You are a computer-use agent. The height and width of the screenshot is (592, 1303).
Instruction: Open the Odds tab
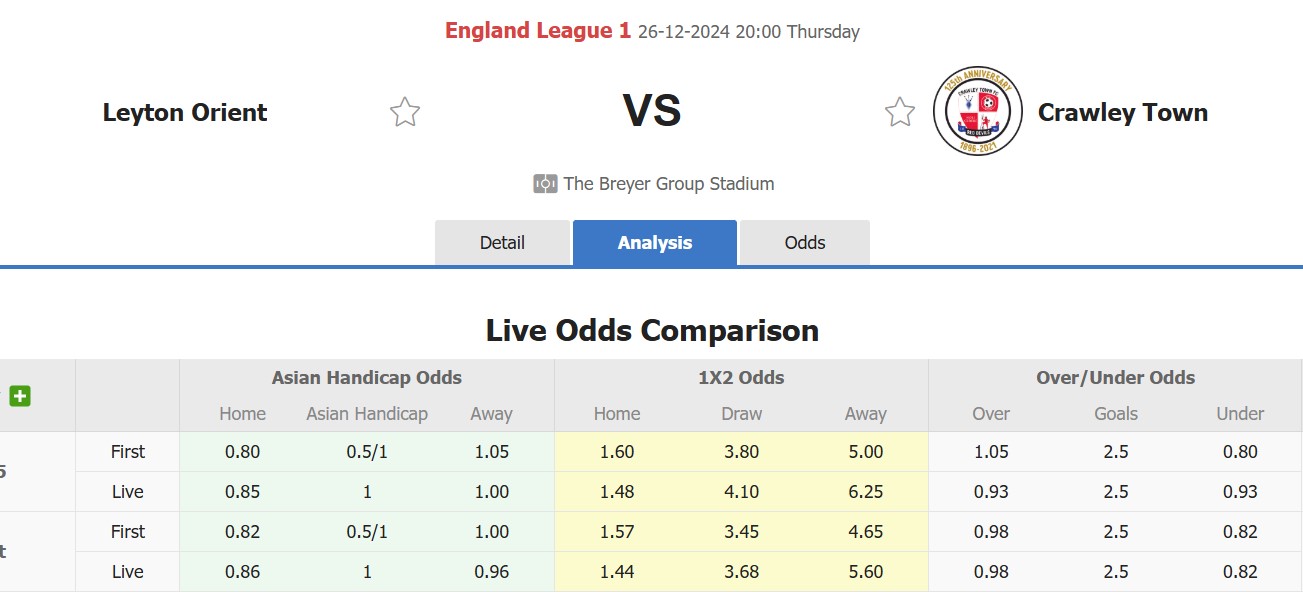coord(805,243)
